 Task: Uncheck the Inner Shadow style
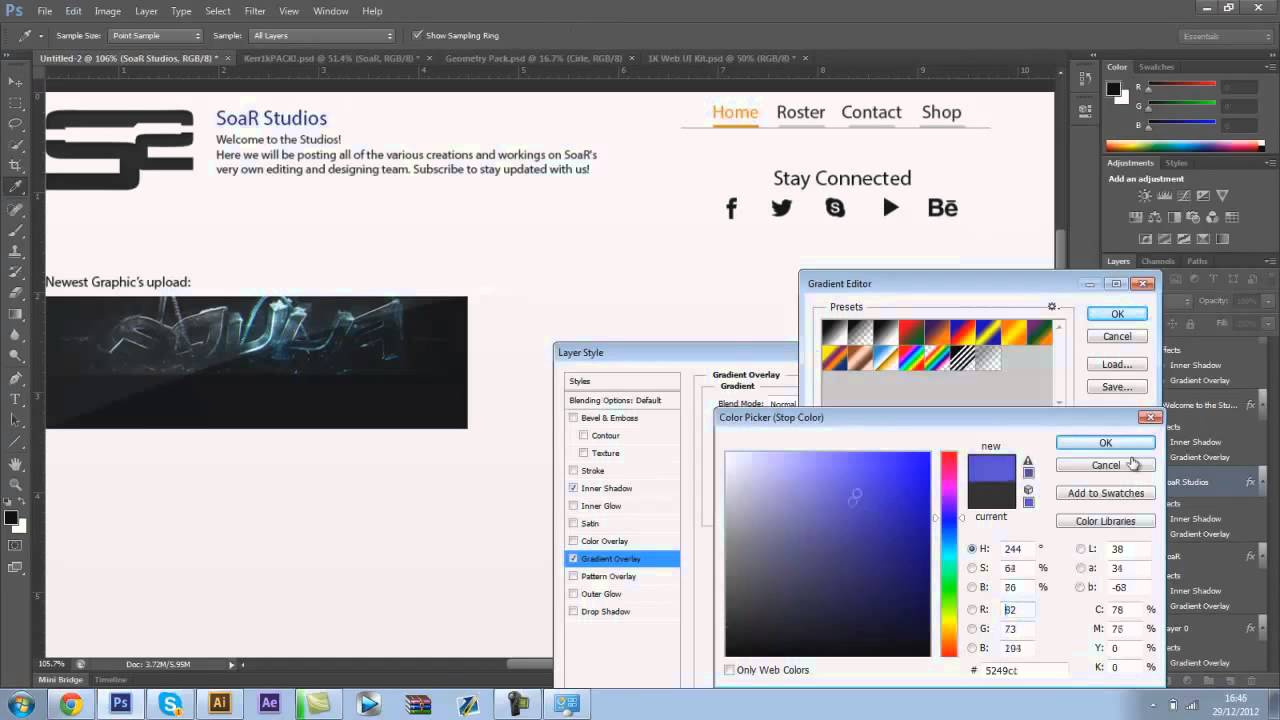[573, 488]
